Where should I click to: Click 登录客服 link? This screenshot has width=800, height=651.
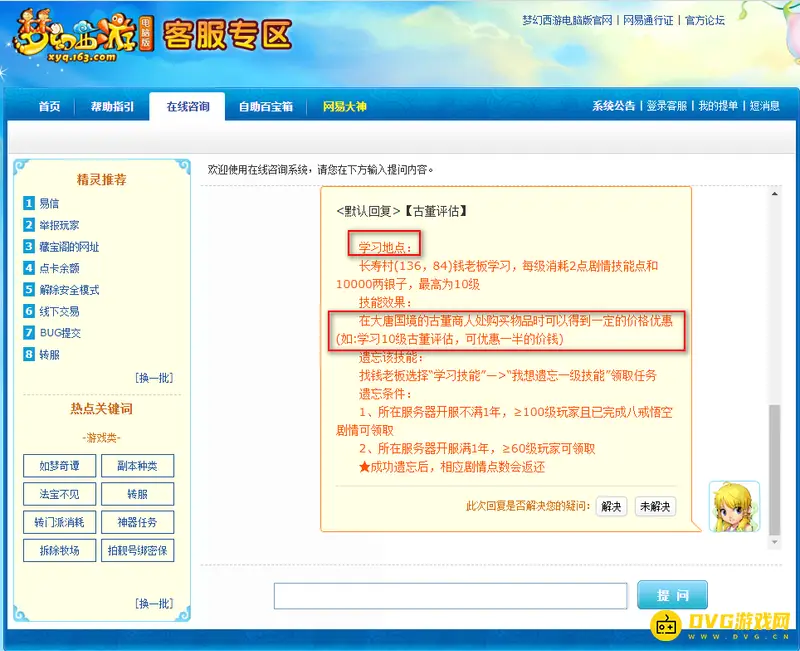click(666, 106)
